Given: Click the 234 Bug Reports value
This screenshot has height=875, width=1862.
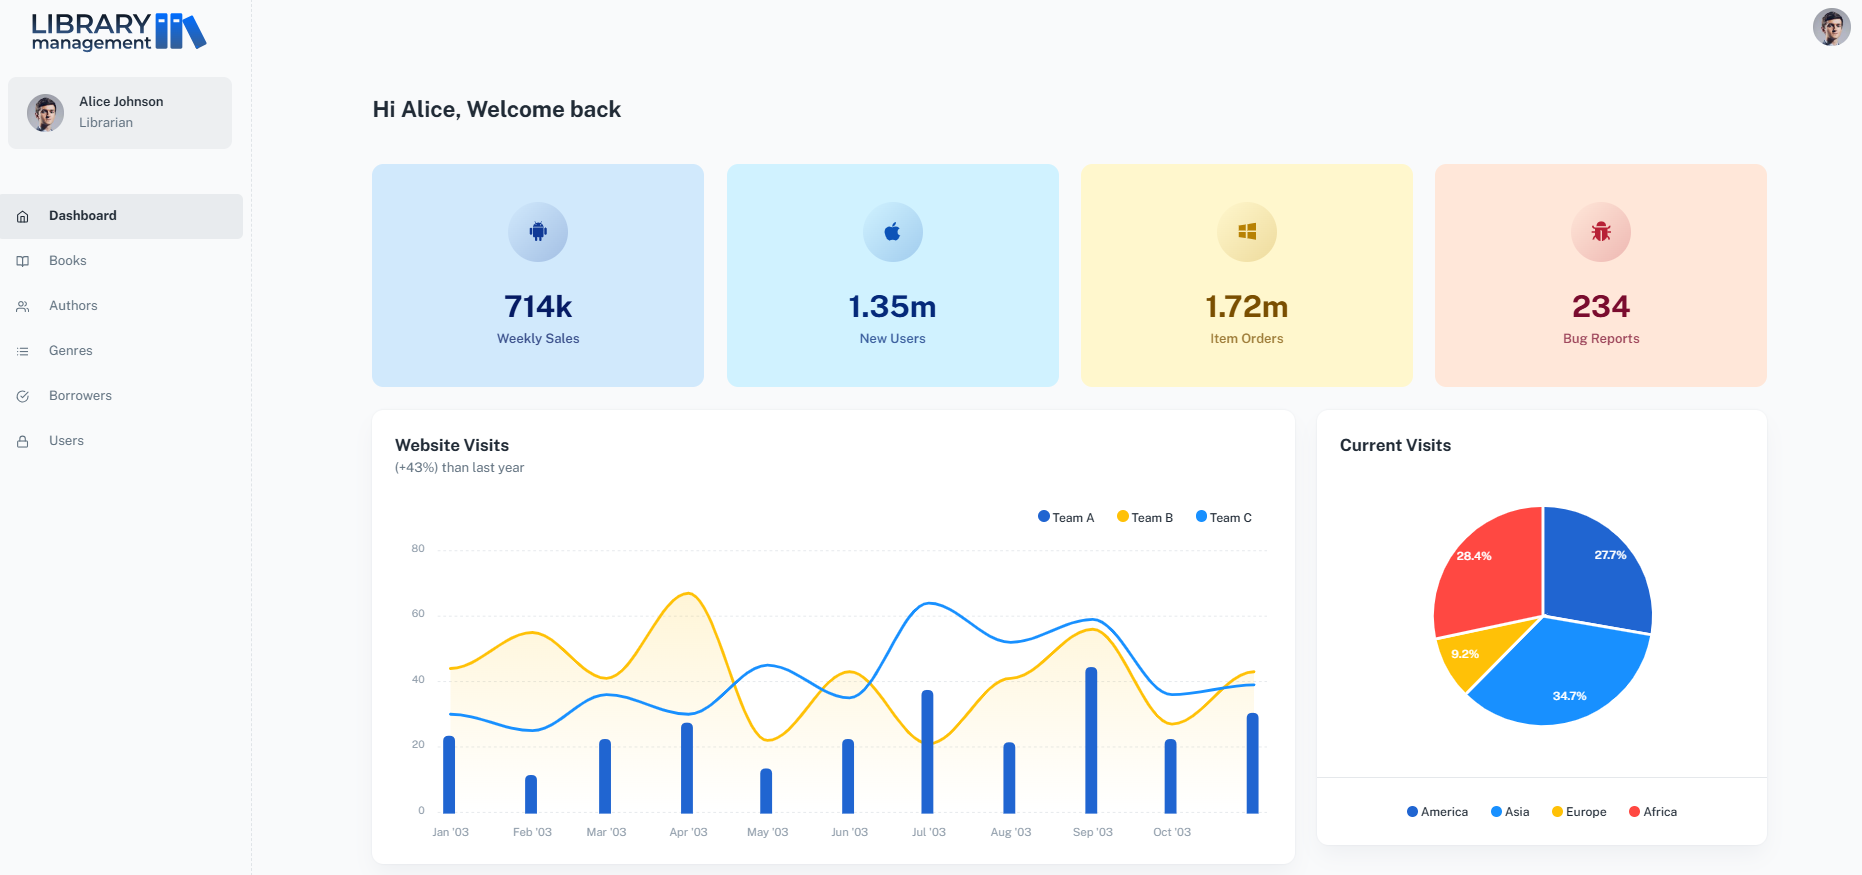Looking at the screenshot, I should point(1601,306).
